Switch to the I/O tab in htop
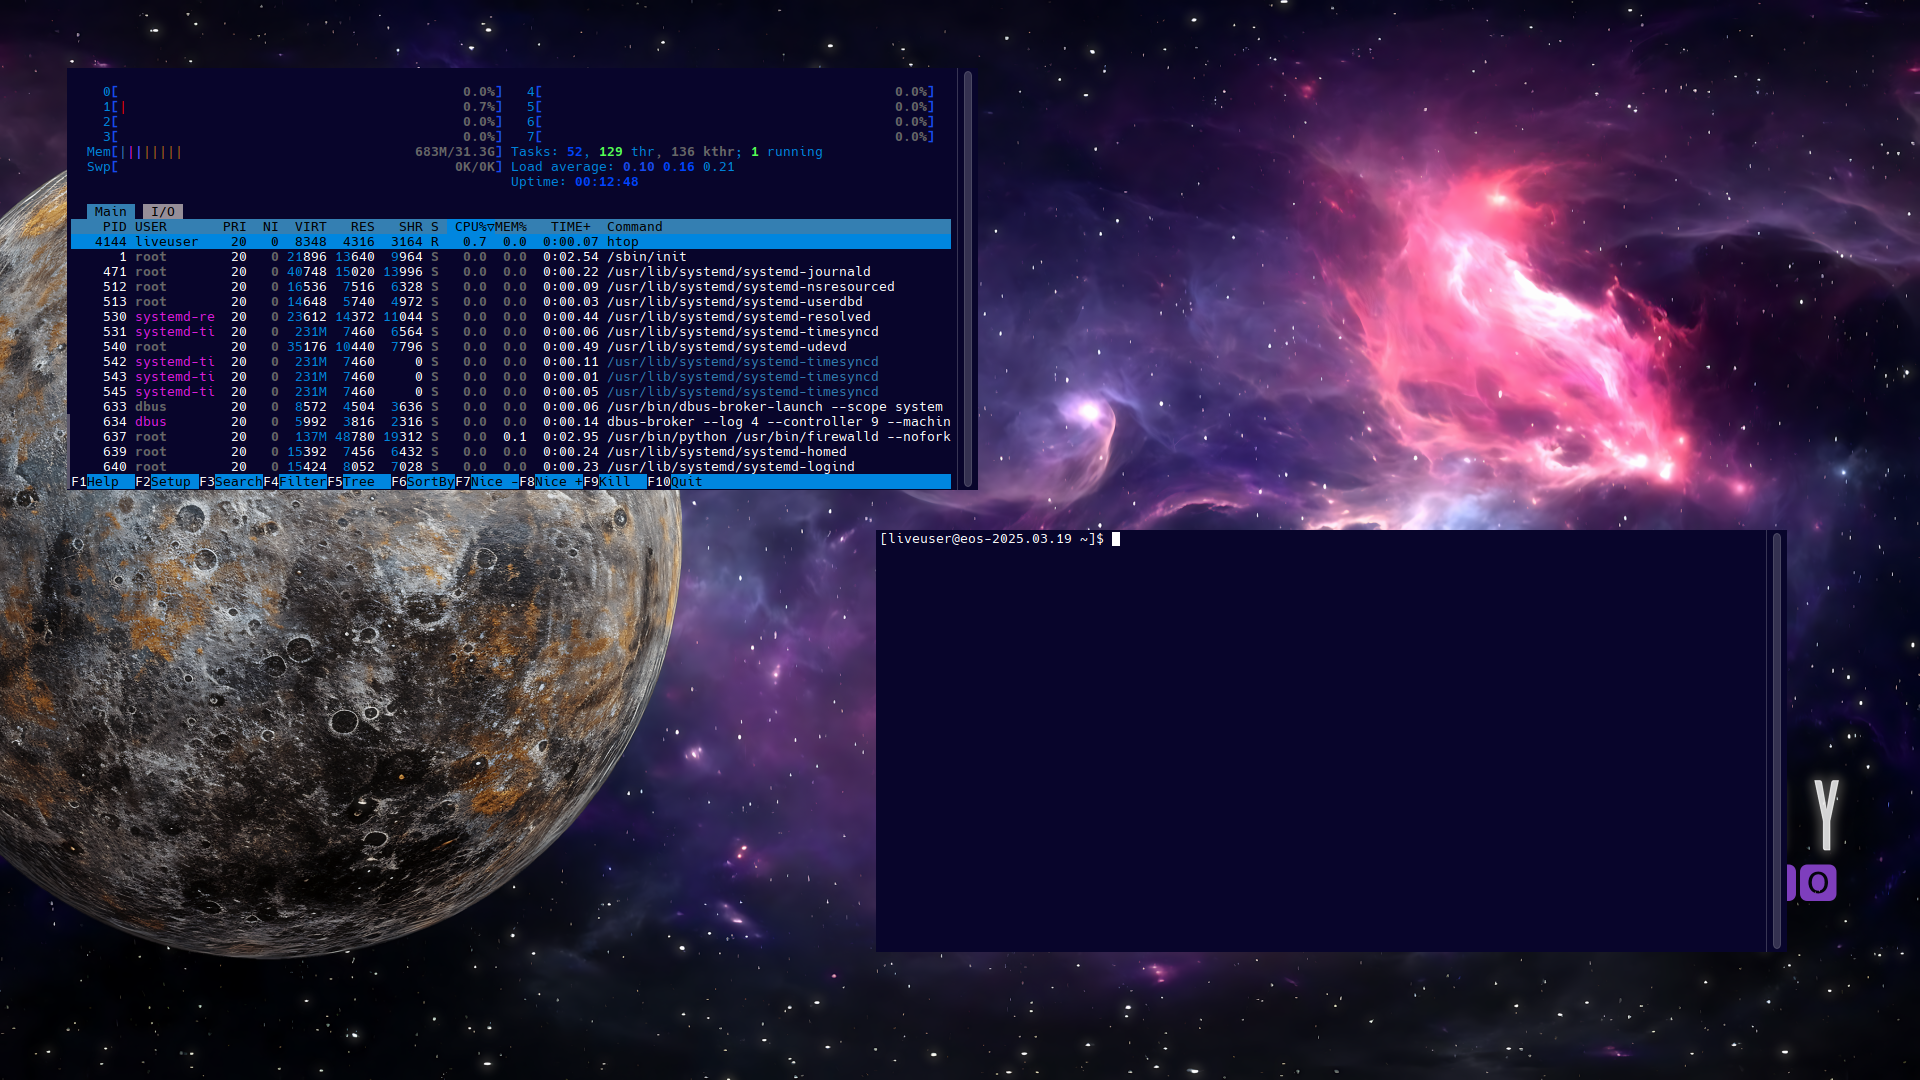This screenshot has width=1920, height=1080. click(163, 212)
